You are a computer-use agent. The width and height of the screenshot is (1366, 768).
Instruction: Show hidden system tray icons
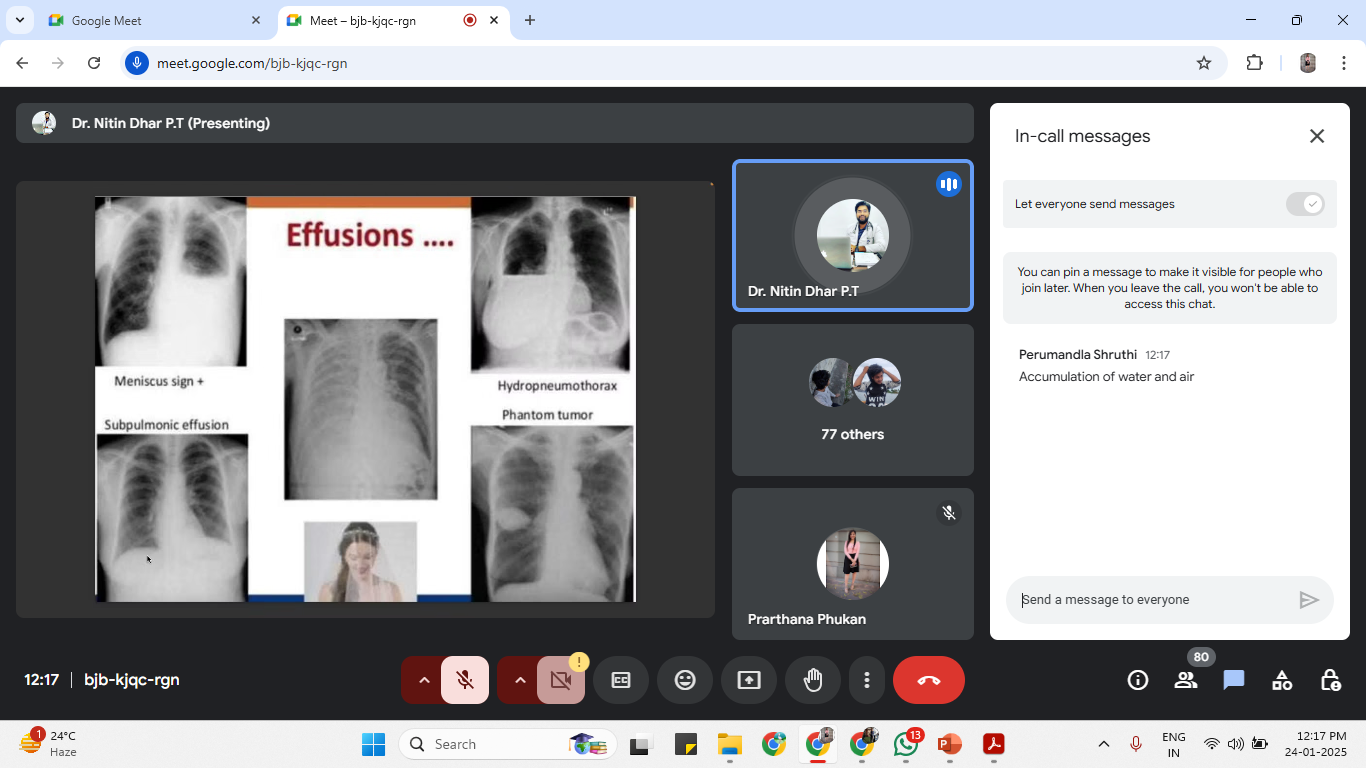pos(1104,744)
